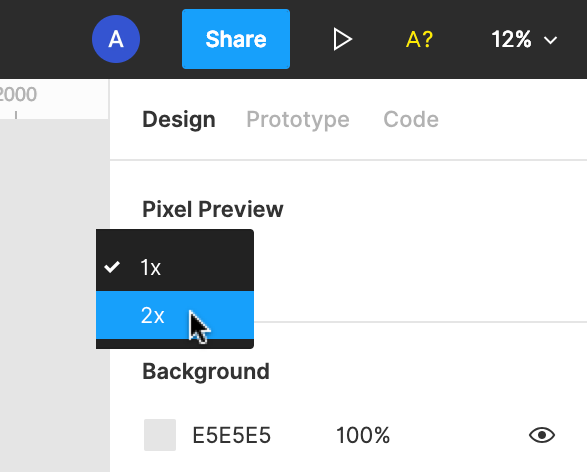Switch to the Code tab
Viewport: 587px width, 472px height.
point(411,119)
